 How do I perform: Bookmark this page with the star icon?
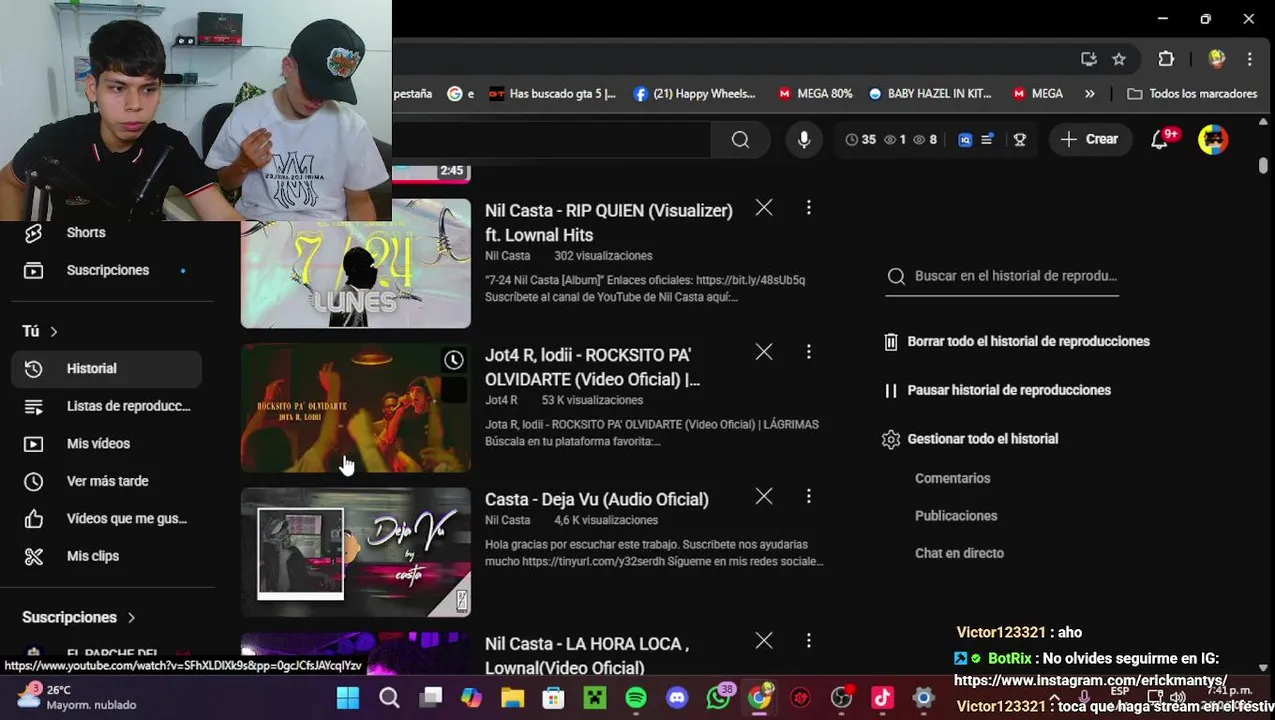pyautogui.click(x=1119, y=59)
